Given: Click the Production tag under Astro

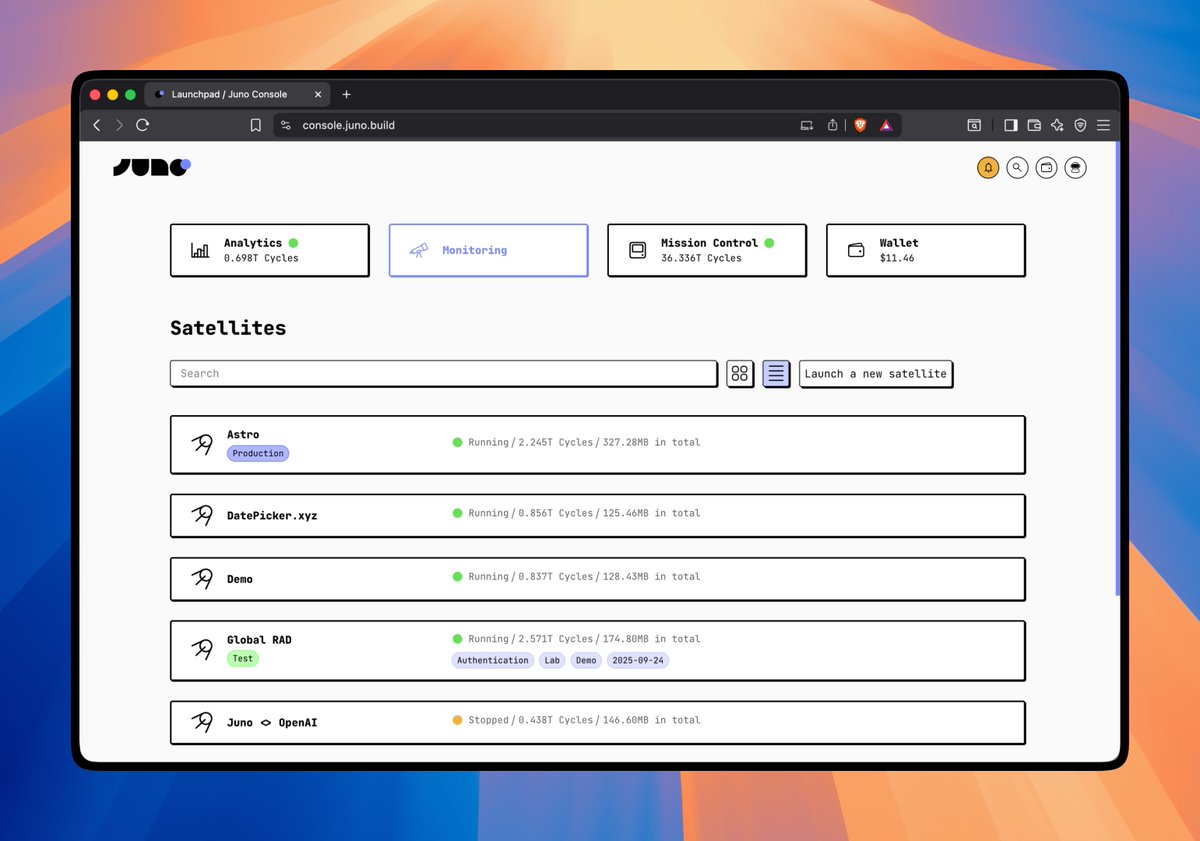Looking at the screenshot, I should click(257, 453).
